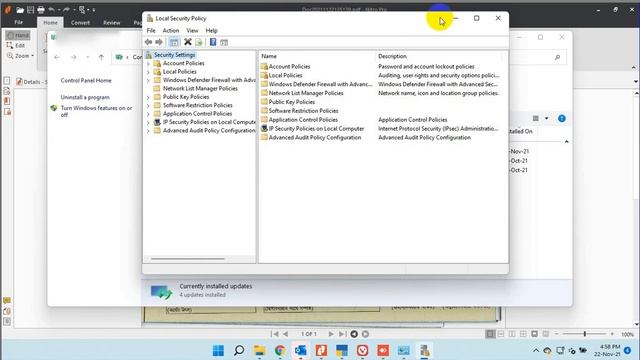Open Outlook from the taskbar

pos(301,350)
